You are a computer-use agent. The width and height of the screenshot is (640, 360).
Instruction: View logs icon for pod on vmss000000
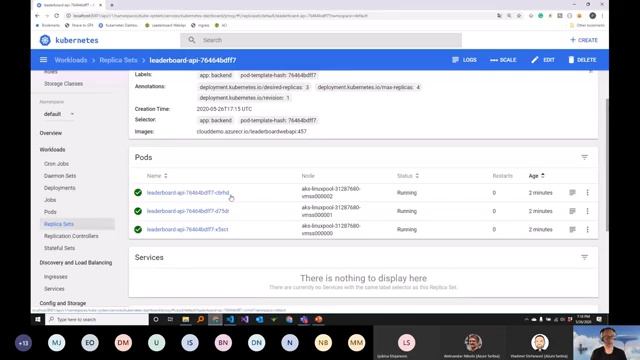tap(572, 229)
